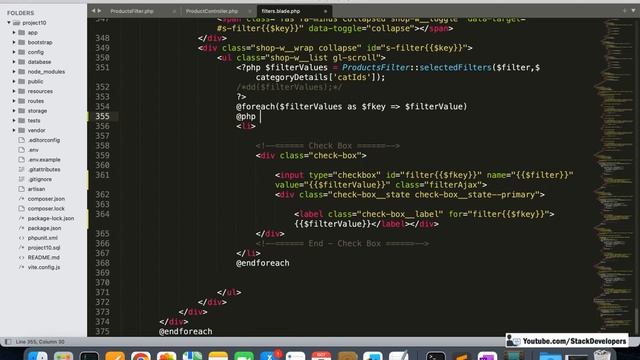The width and height of the screenshot is (640, 360).
Task: Expand the node_modules folder arrow
Action: (14, 72)
